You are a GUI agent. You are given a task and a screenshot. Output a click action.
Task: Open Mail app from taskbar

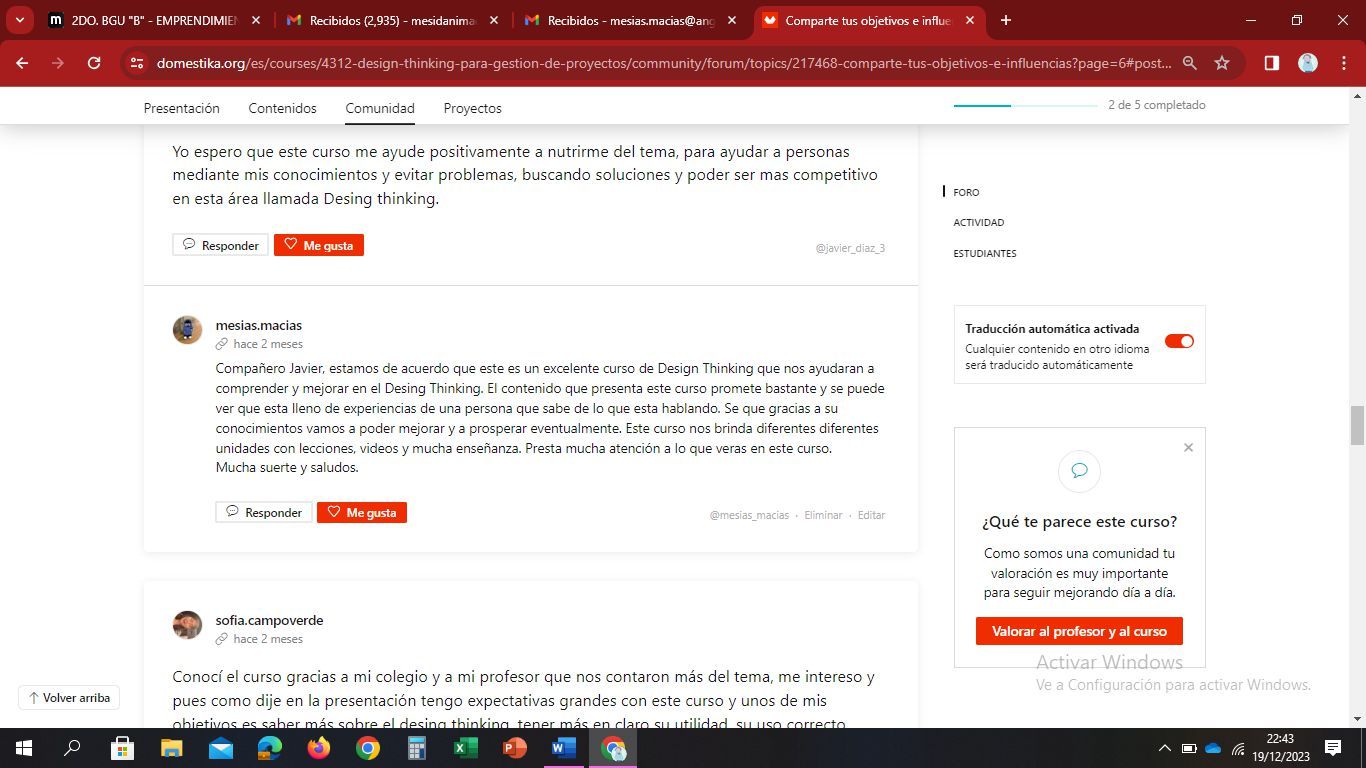pyautogui.click(x=220, y=748)
